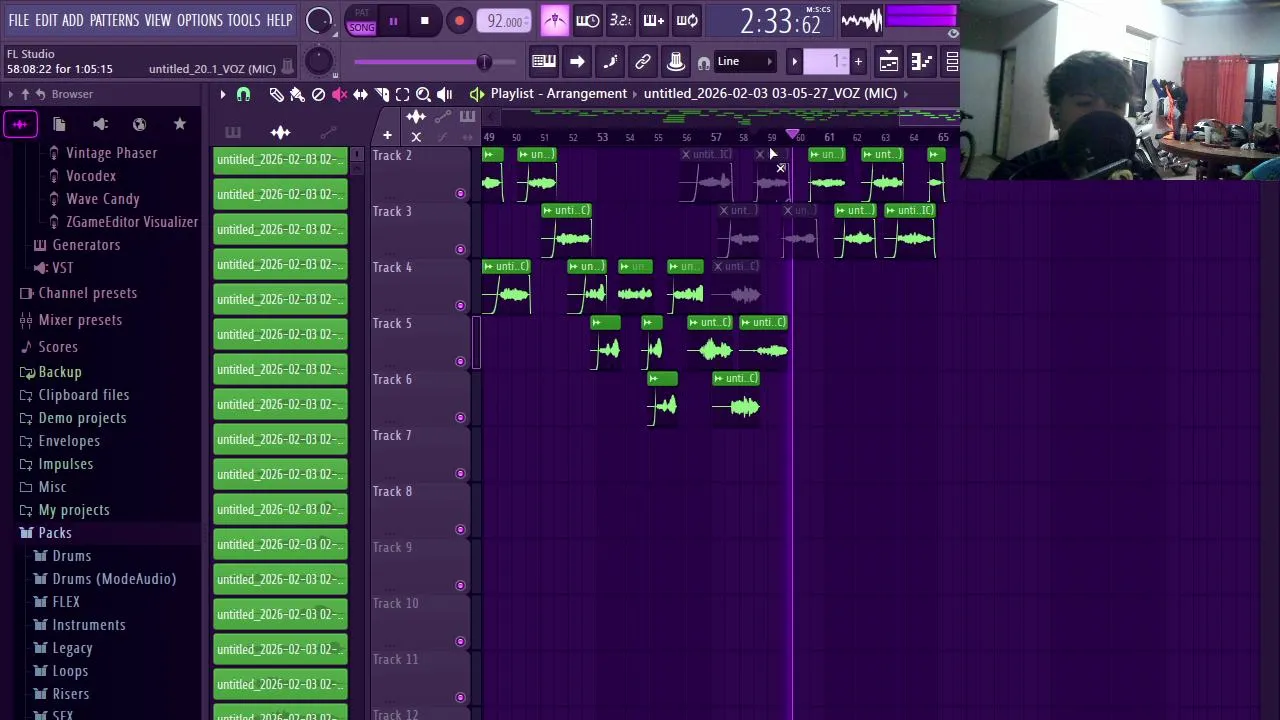Screen dimensions: 1280x720
Task: Toggle the main snap magnet in toolbar
Action: pyautogui.click(x=704, y=63)
